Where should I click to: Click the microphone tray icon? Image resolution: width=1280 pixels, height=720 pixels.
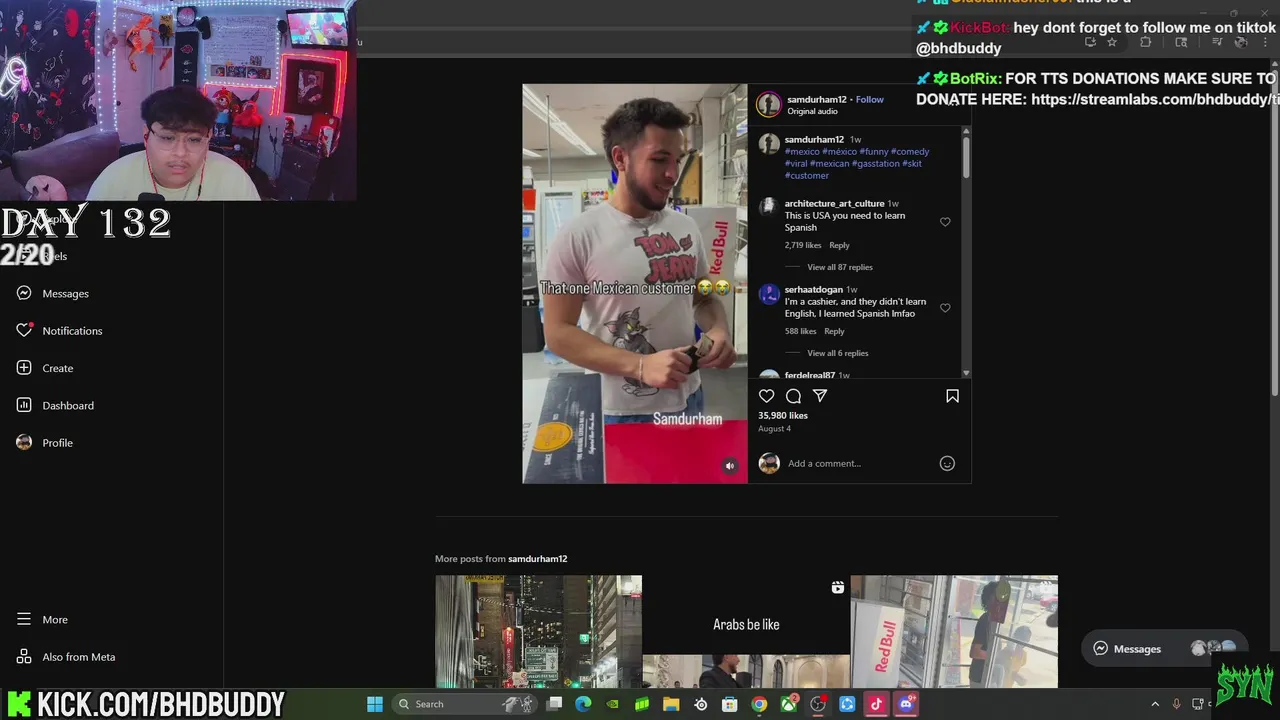1176,704
